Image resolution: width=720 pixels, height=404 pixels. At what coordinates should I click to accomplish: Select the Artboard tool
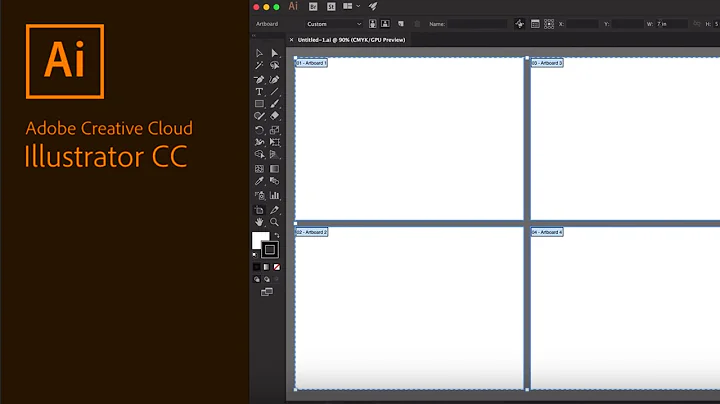coord(259,210)
